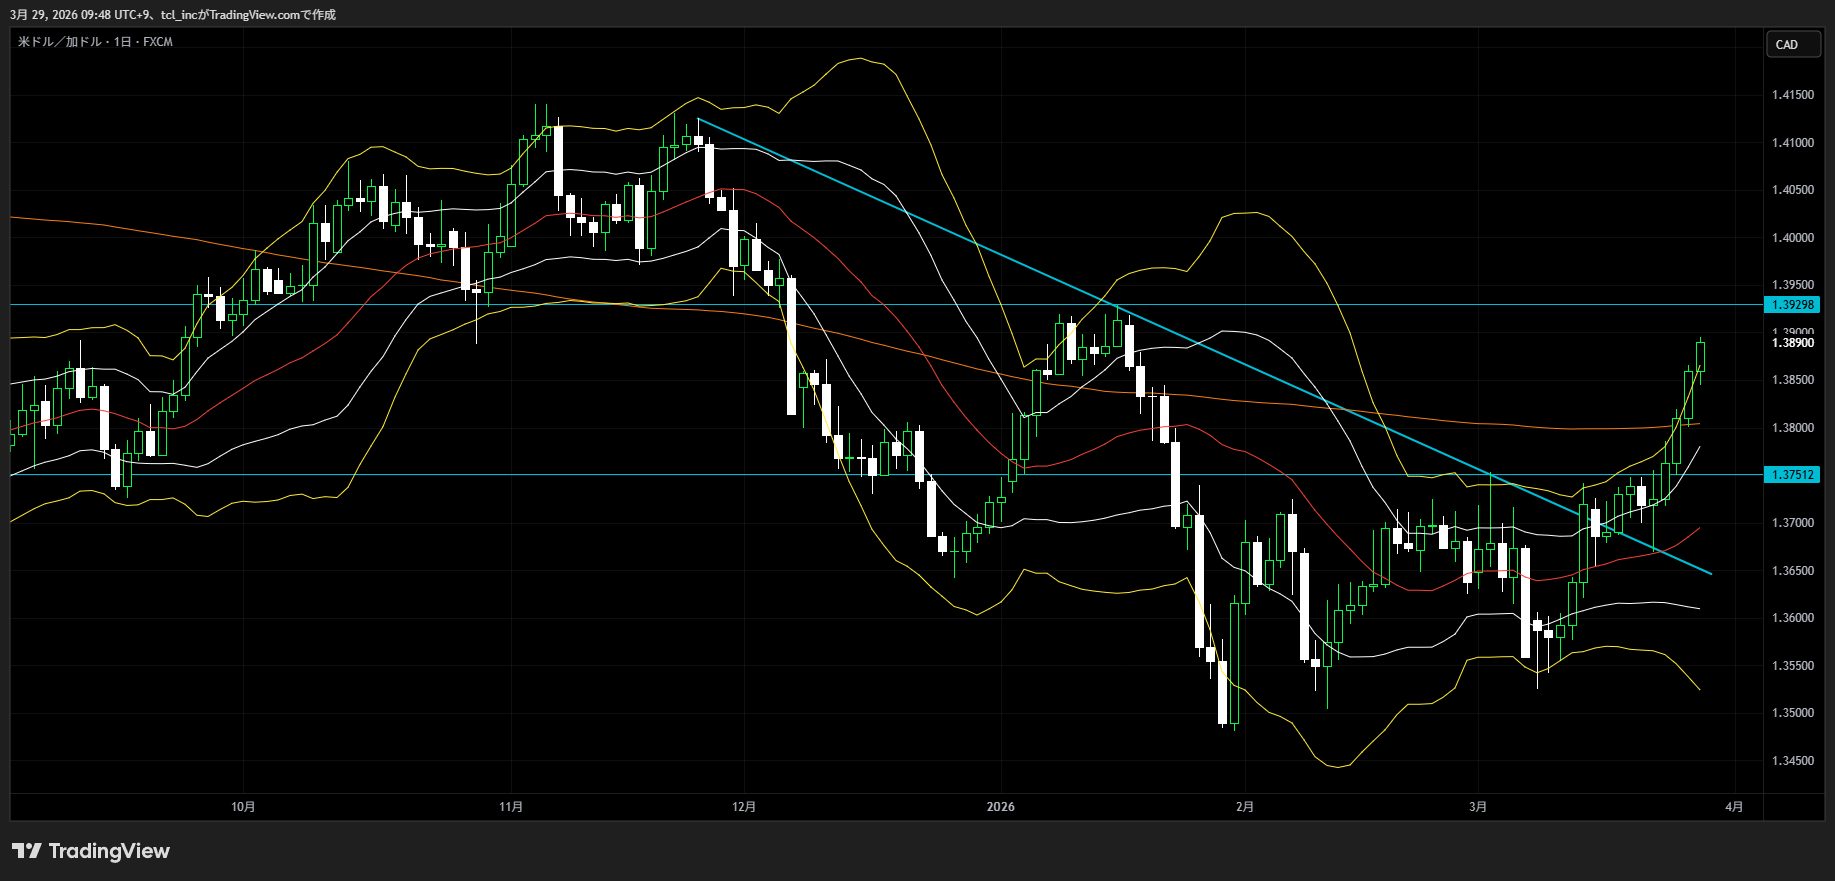Screen dimensions: 1835x881
Task: Click the 12月 time axis label
Action: 744,807
